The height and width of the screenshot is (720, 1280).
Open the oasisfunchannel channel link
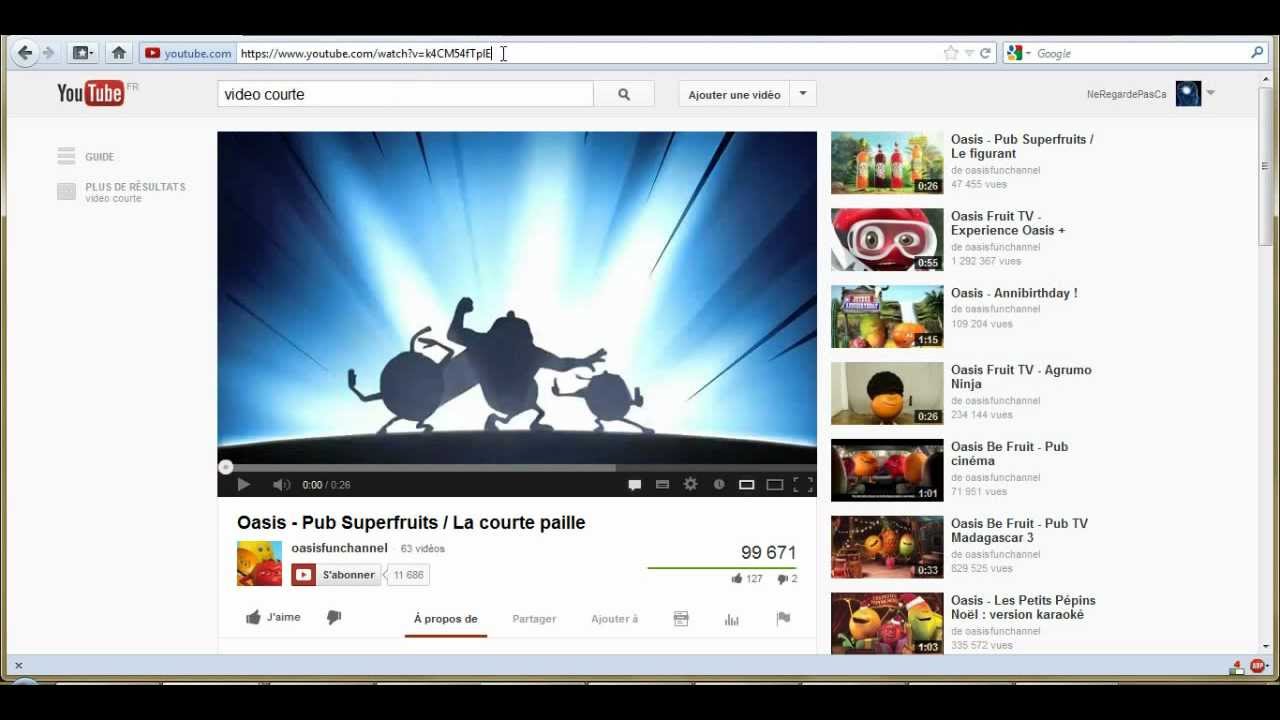(339, 548)
